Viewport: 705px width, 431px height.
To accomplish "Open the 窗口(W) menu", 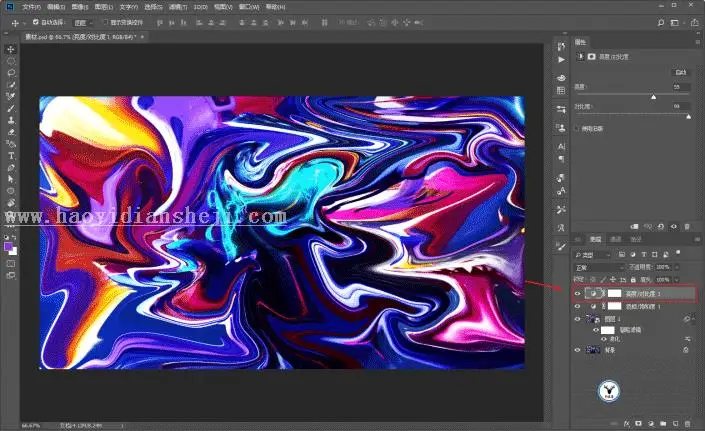I will click(x=249, y=7).
